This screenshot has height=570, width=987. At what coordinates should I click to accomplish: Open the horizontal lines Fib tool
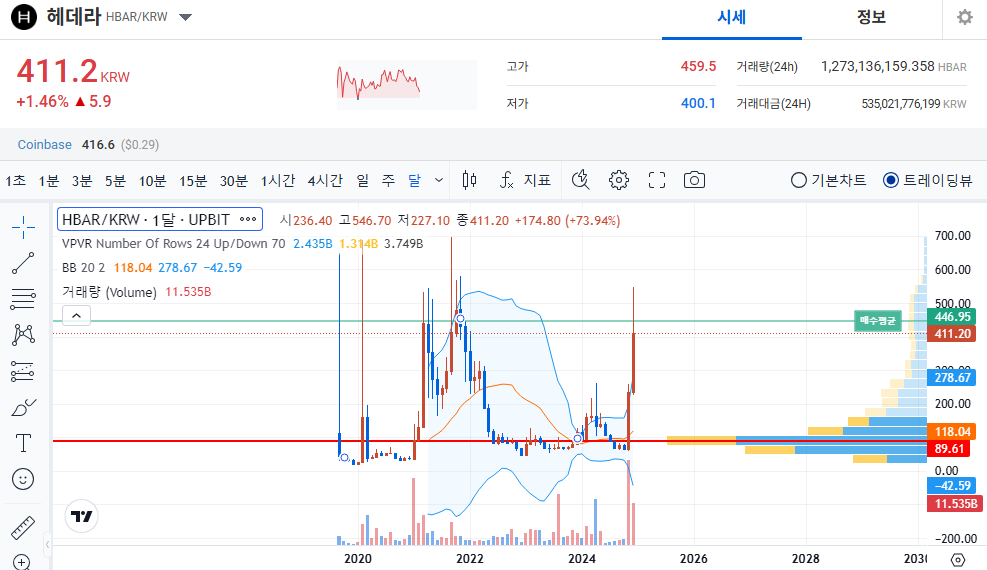click(23, 299)
